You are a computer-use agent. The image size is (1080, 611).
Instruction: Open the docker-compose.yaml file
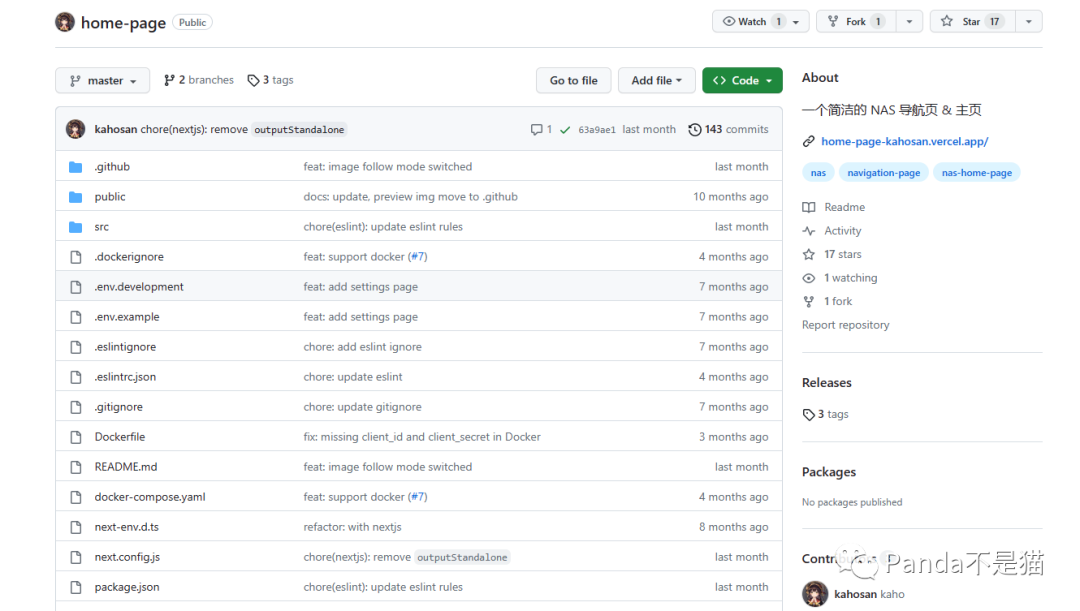pyautogui.click(x=150, y=497)
